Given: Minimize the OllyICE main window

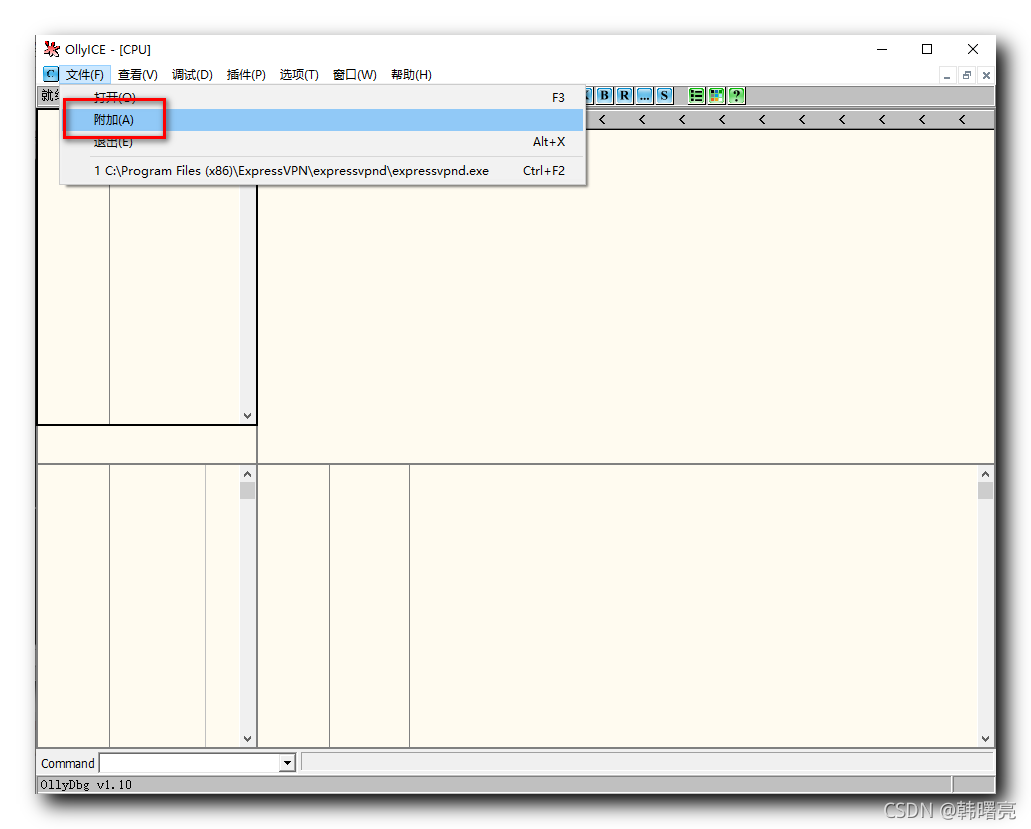Looking at the screenshot, I should click(x=882, y=49).
